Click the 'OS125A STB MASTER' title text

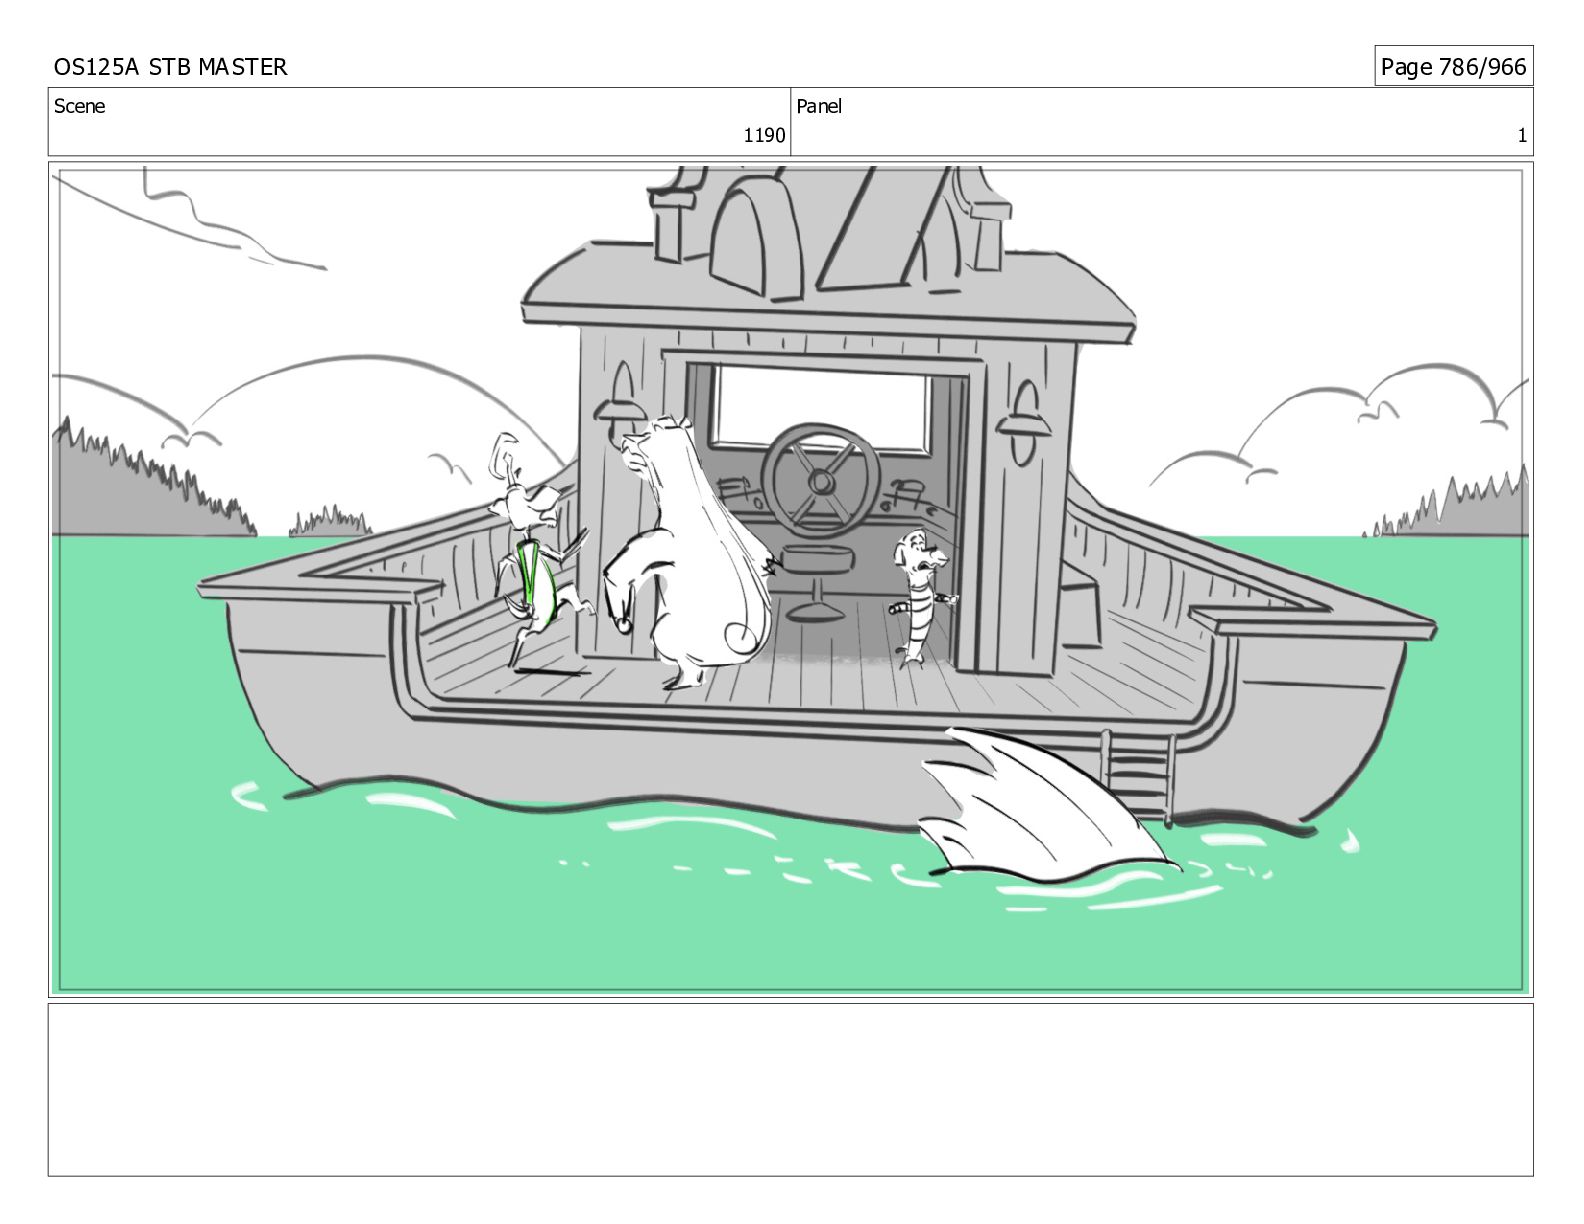[x=170, y=67]
